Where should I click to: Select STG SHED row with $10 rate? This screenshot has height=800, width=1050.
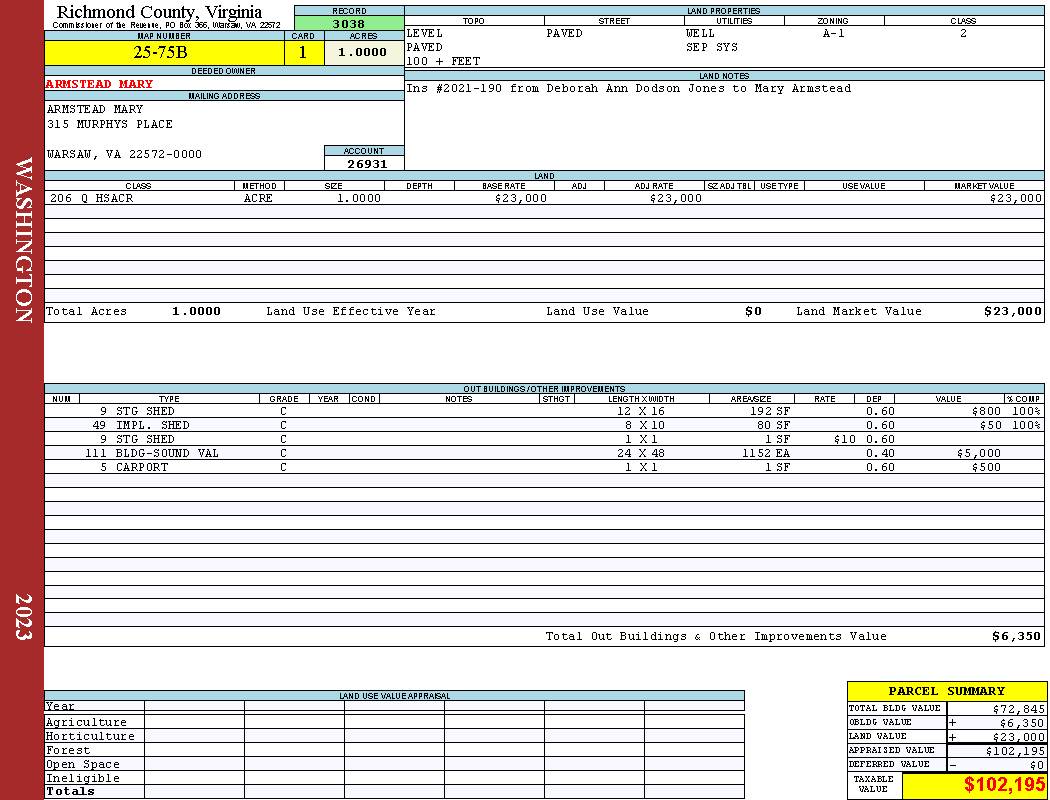coord(544,439)
